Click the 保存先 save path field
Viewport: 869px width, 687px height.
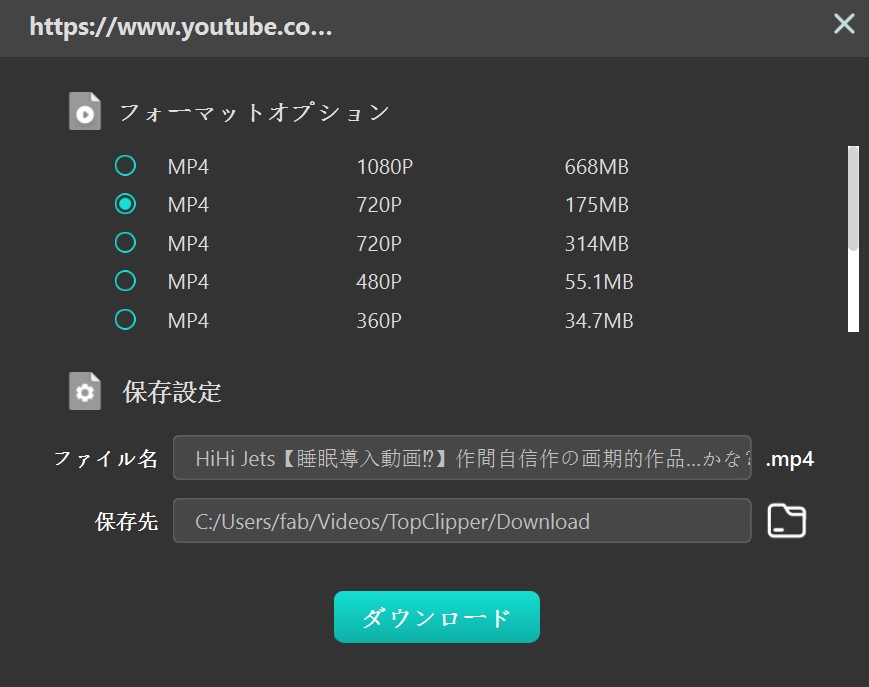[462, 521]
